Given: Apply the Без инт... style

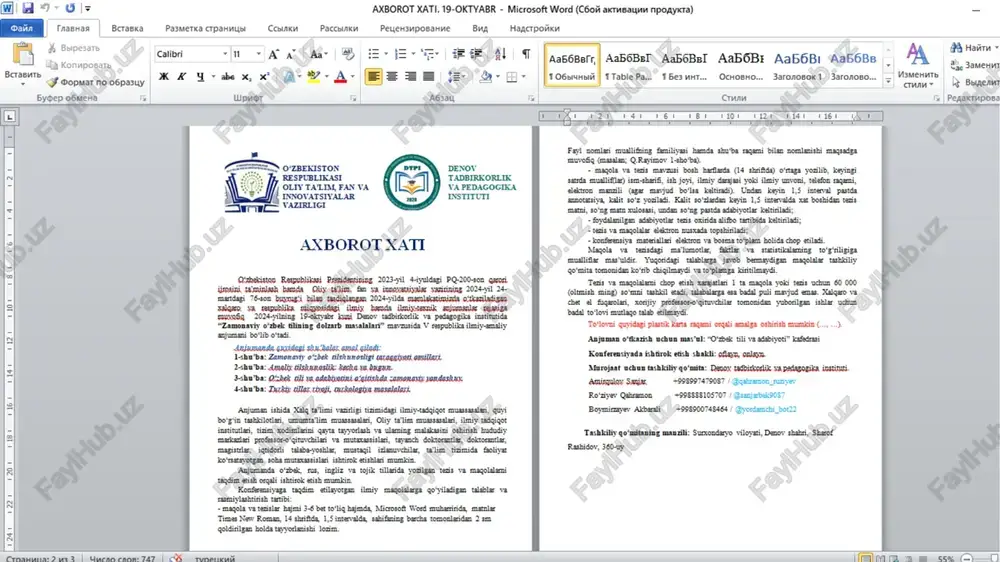Looking at the screenshot, I should [684, 66].
